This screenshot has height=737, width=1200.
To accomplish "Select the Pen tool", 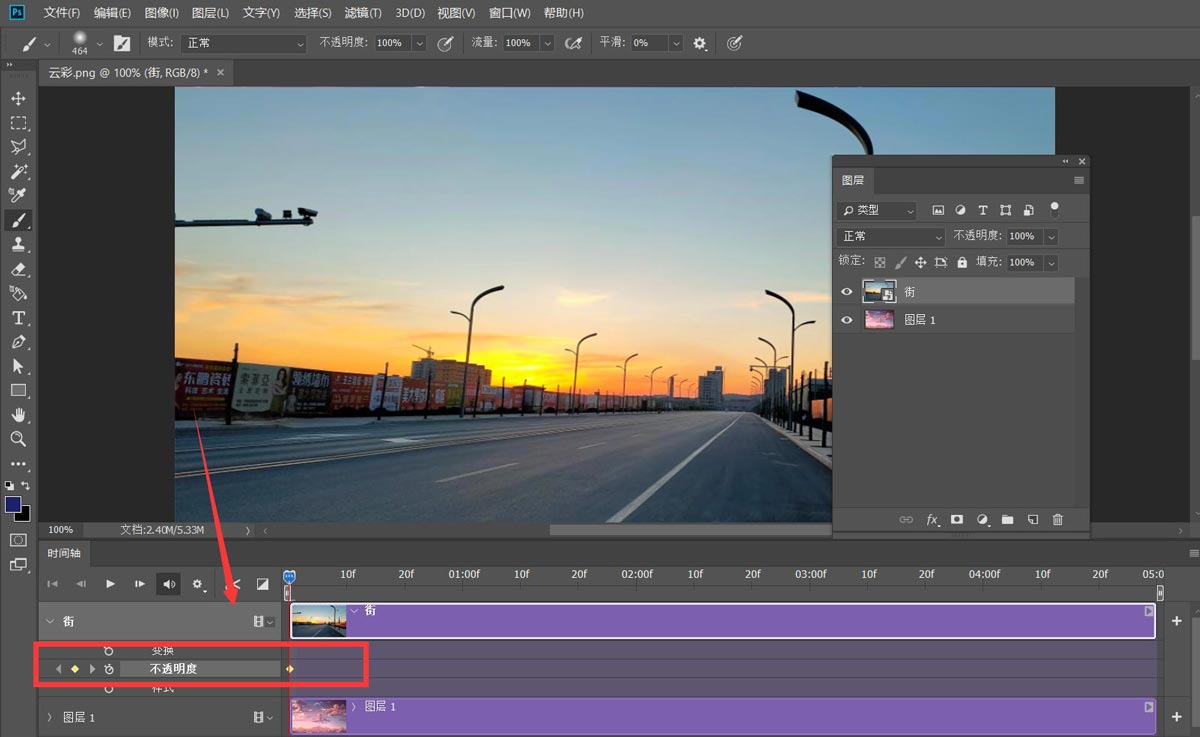I will click(18, 342).
